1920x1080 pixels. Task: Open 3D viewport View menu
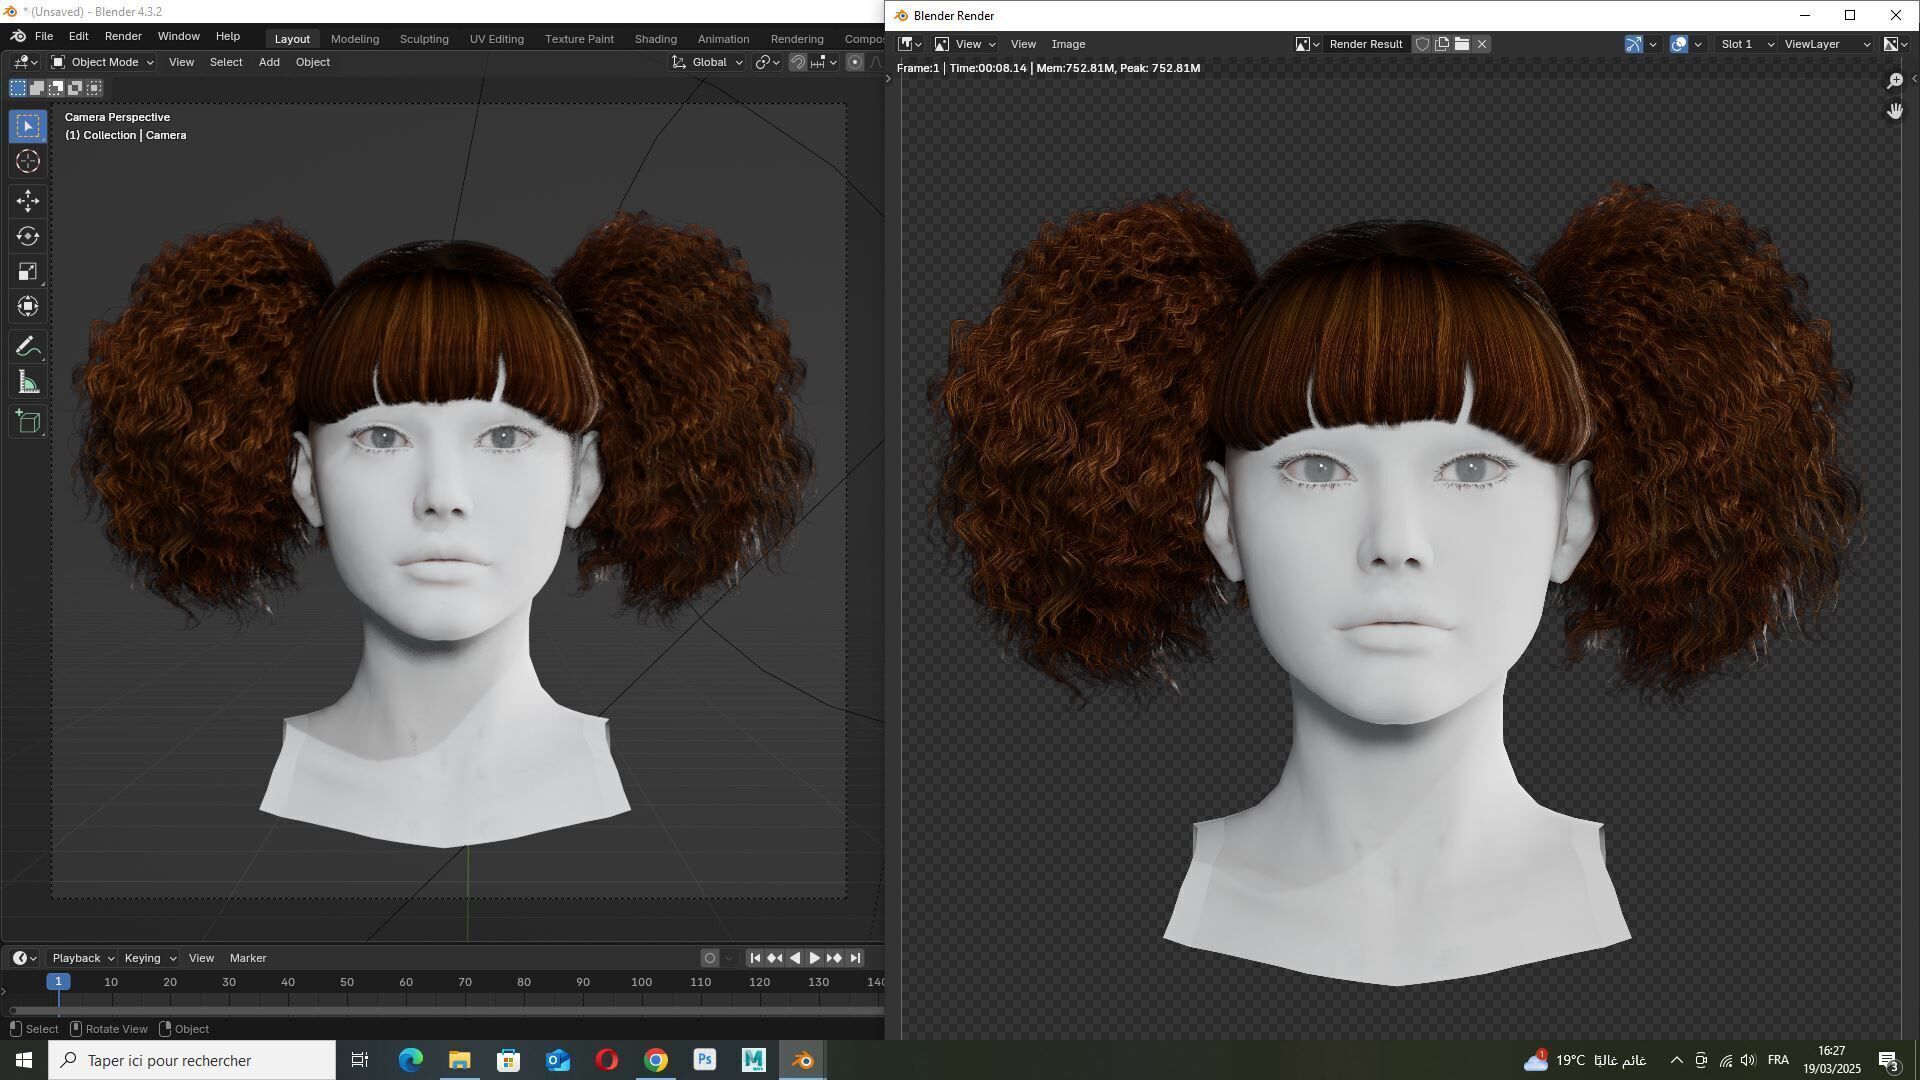point(181,62)
